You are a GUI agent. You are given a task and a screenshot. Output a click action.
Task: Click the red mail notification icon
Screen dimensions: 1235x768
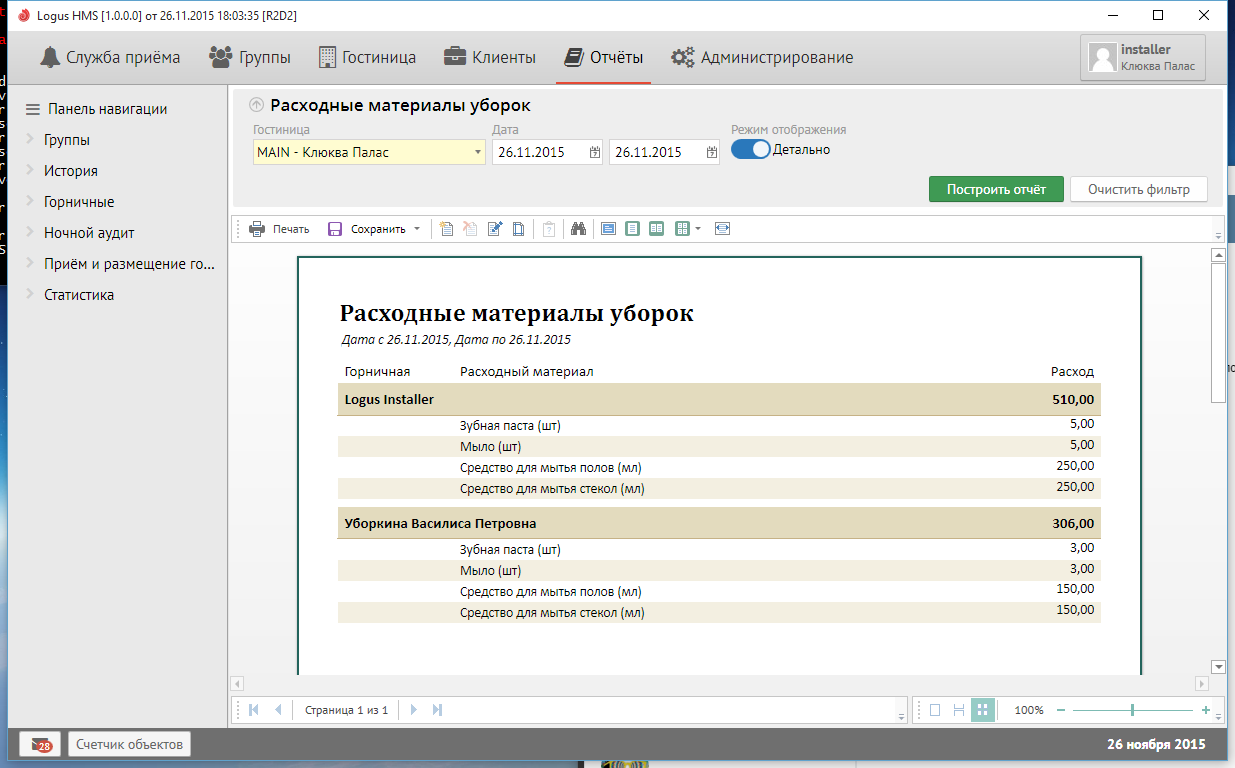tap(40, 744)
